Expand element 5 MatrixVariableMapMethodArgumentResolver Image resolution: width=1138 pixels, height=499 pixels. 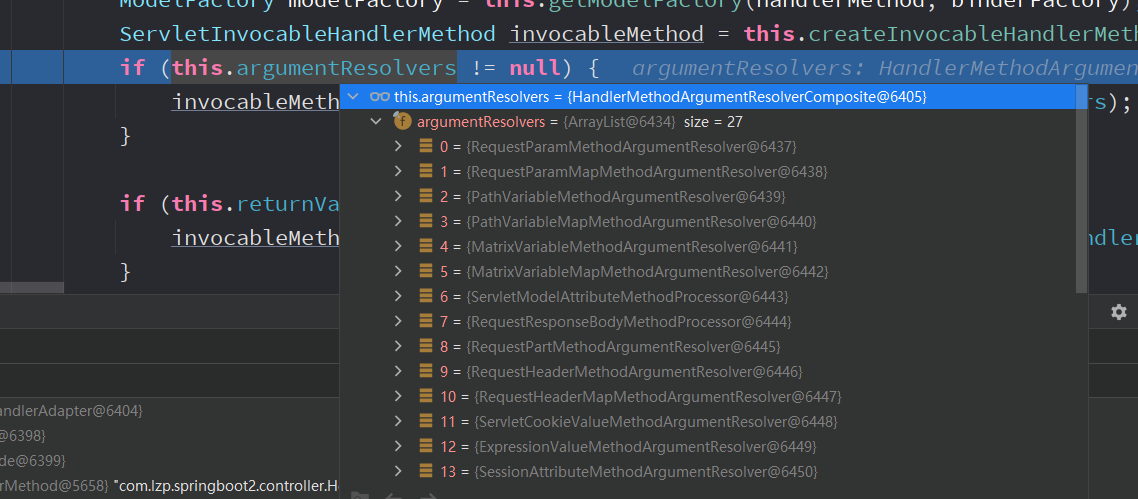point(398,271)
